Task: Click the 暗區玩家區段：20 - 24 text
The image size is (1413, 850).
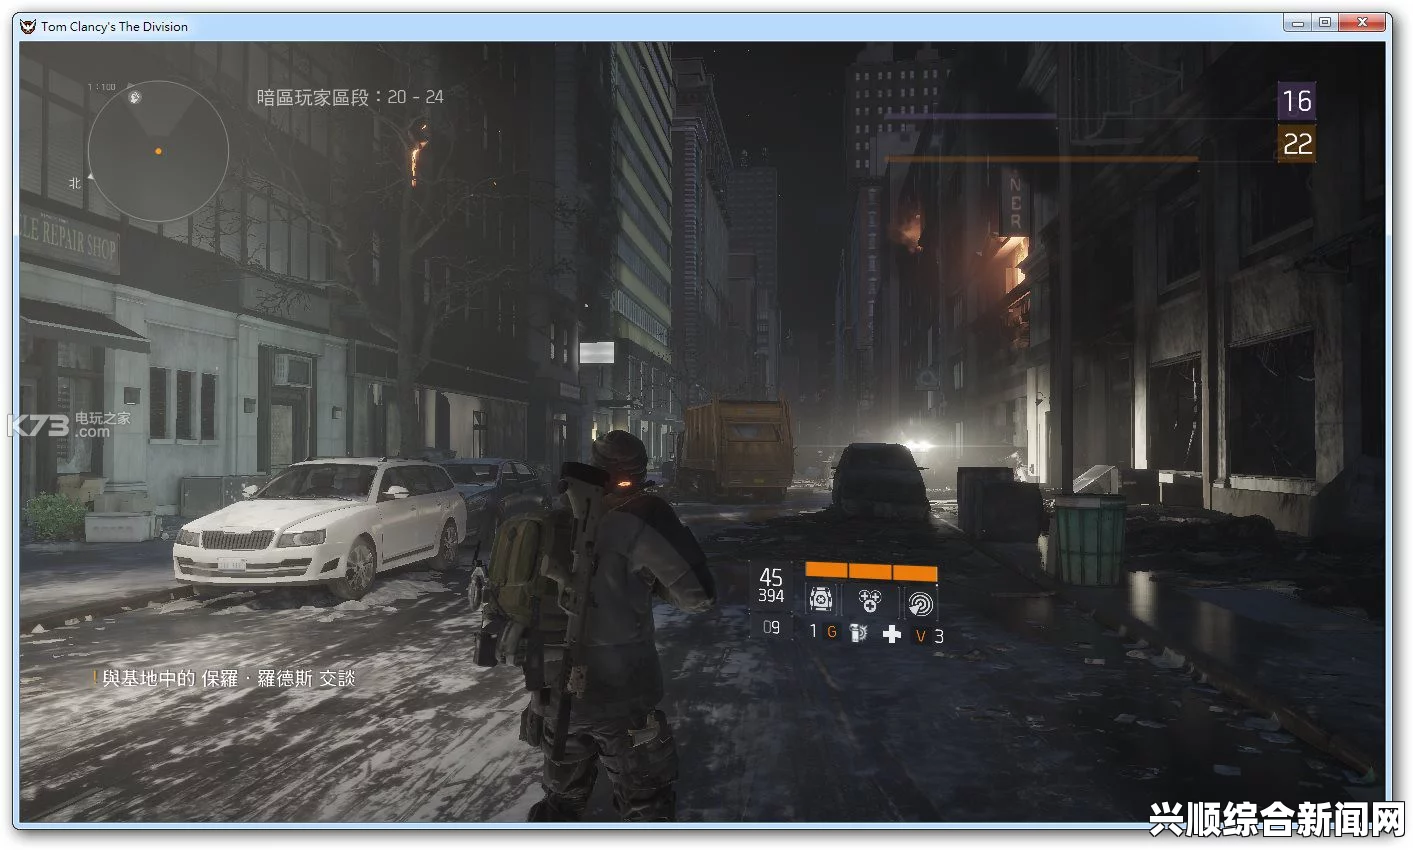Action: [x=350, y=97]
